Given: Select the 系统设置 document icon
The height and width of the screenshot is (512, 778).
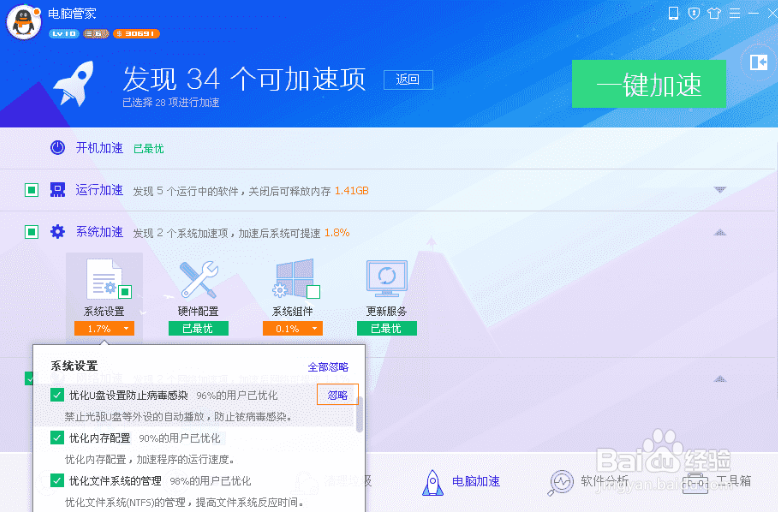Looking at the screenshot, I should [104, 279].
